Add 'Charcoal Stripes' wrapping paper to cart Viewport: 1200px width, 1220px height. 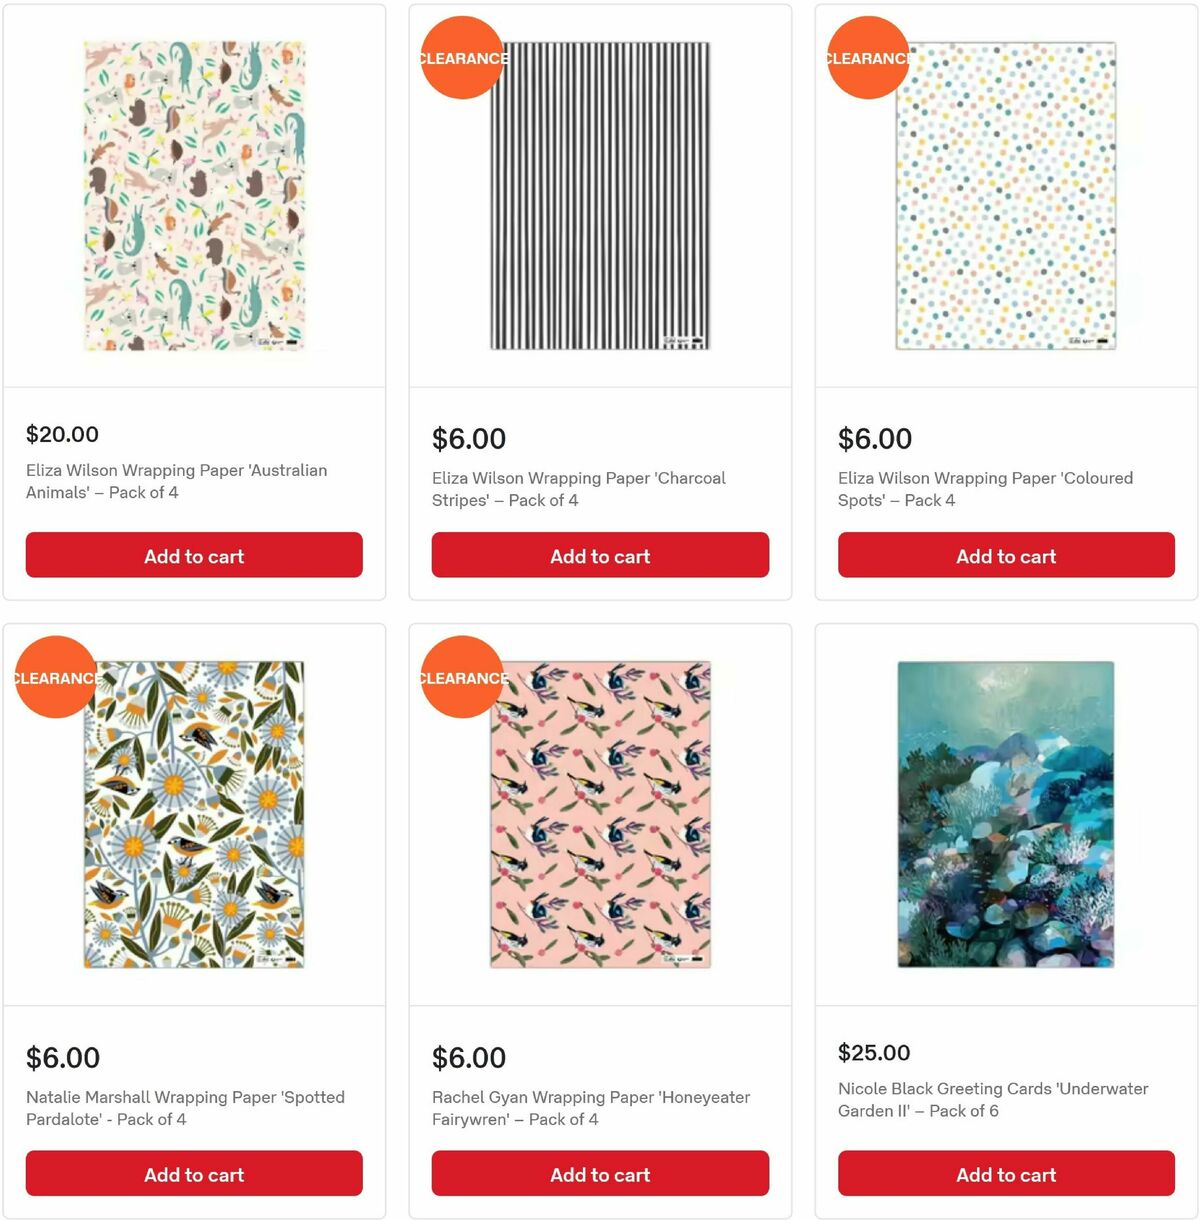[600, 555]
